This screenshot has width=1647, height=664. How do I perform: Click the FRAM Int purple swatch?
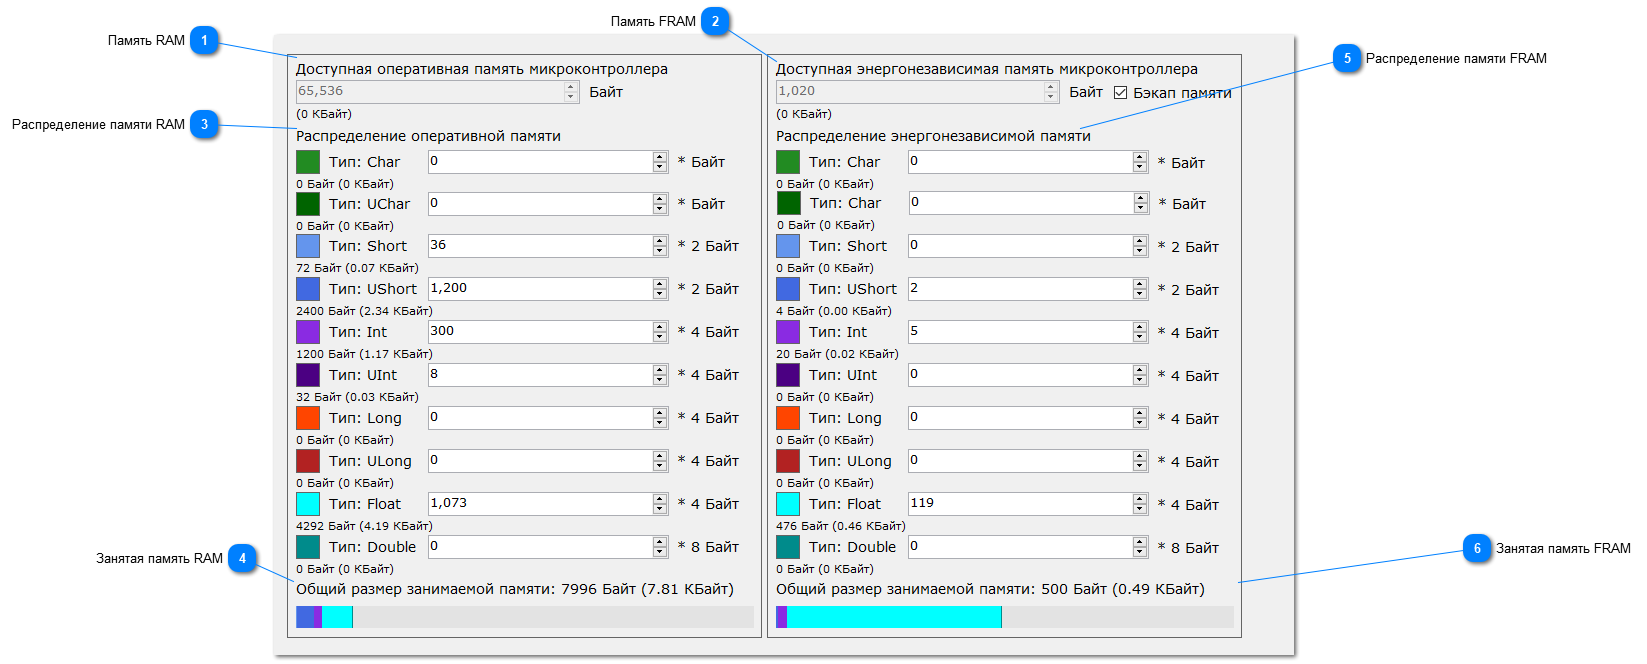[x=788, y=332]
